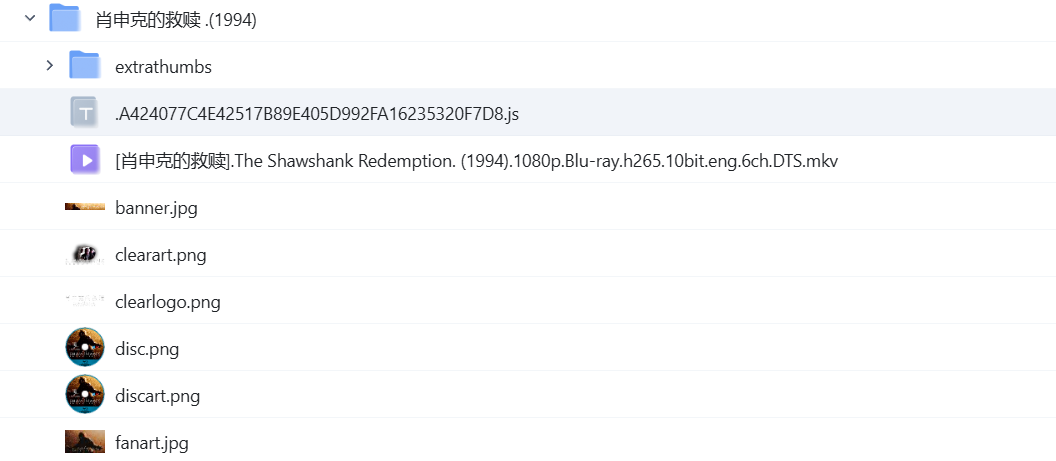The width and height of the screenshot is (1056, 461).
Task: Select the fanart.jpg file name
Action: click(x=152, y=444)
